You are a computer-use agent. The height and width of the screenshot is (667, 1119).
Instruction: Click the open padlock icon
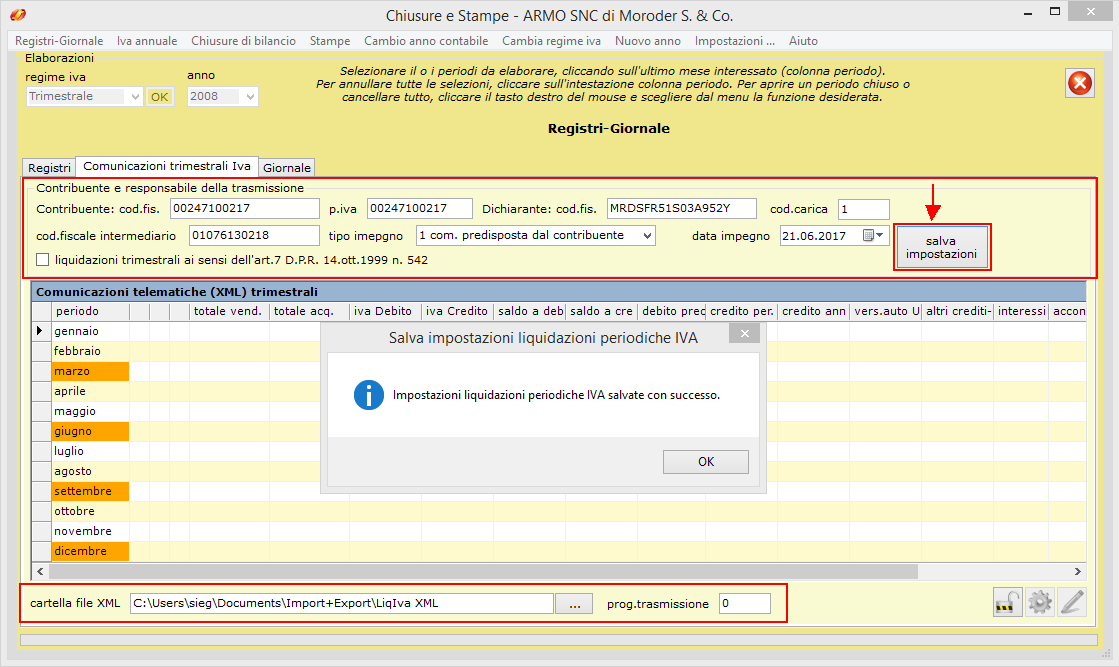[1007, 602]
